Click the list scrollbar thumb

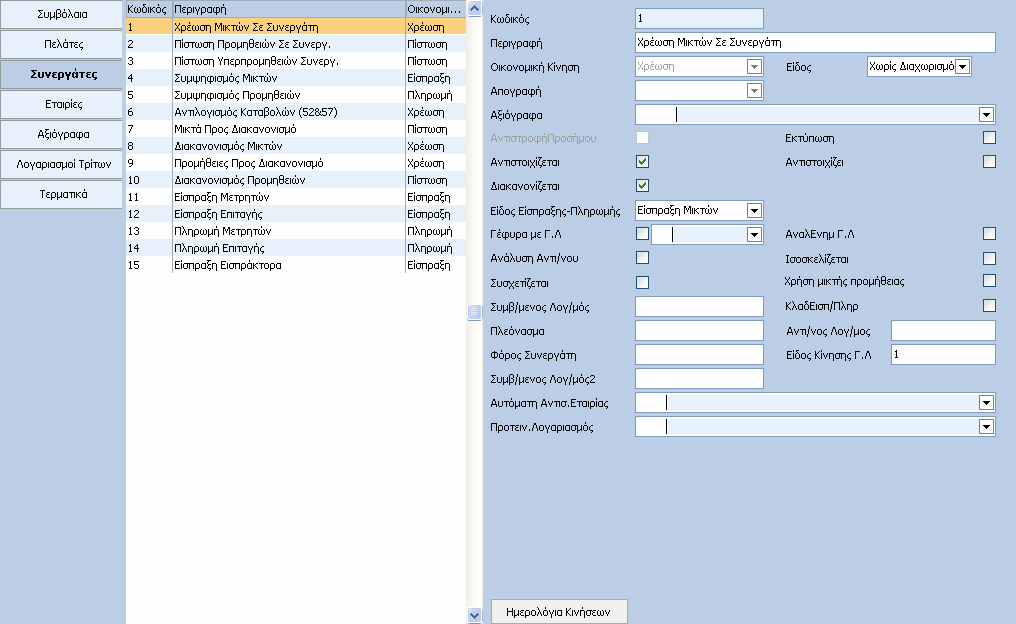(x=474, y=312)
